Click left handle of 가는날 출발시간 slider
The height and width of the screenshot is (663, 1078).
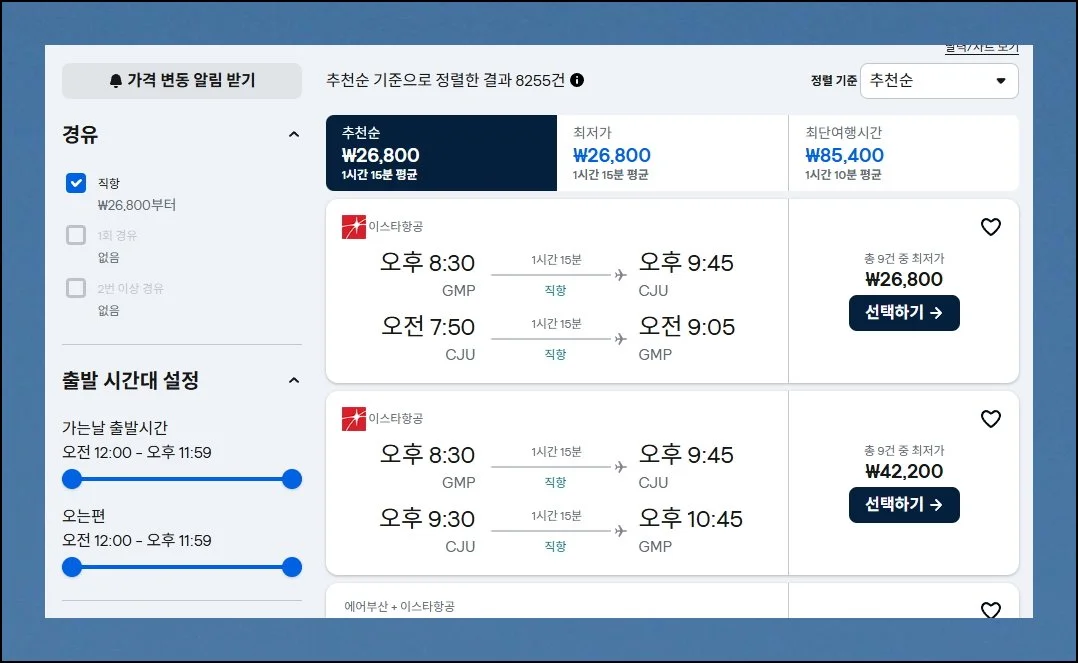72,479
